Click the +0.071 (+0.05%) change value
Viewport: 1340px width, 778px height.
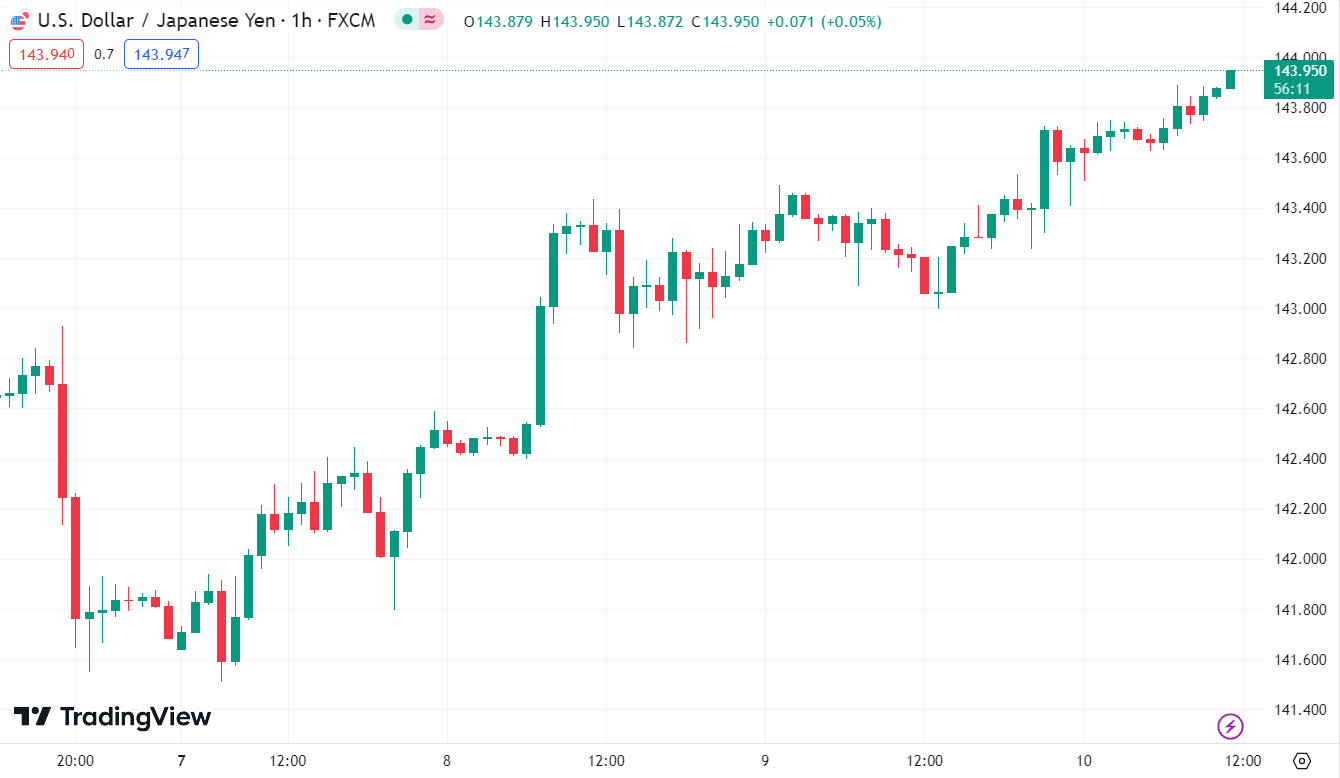point(824,21)
